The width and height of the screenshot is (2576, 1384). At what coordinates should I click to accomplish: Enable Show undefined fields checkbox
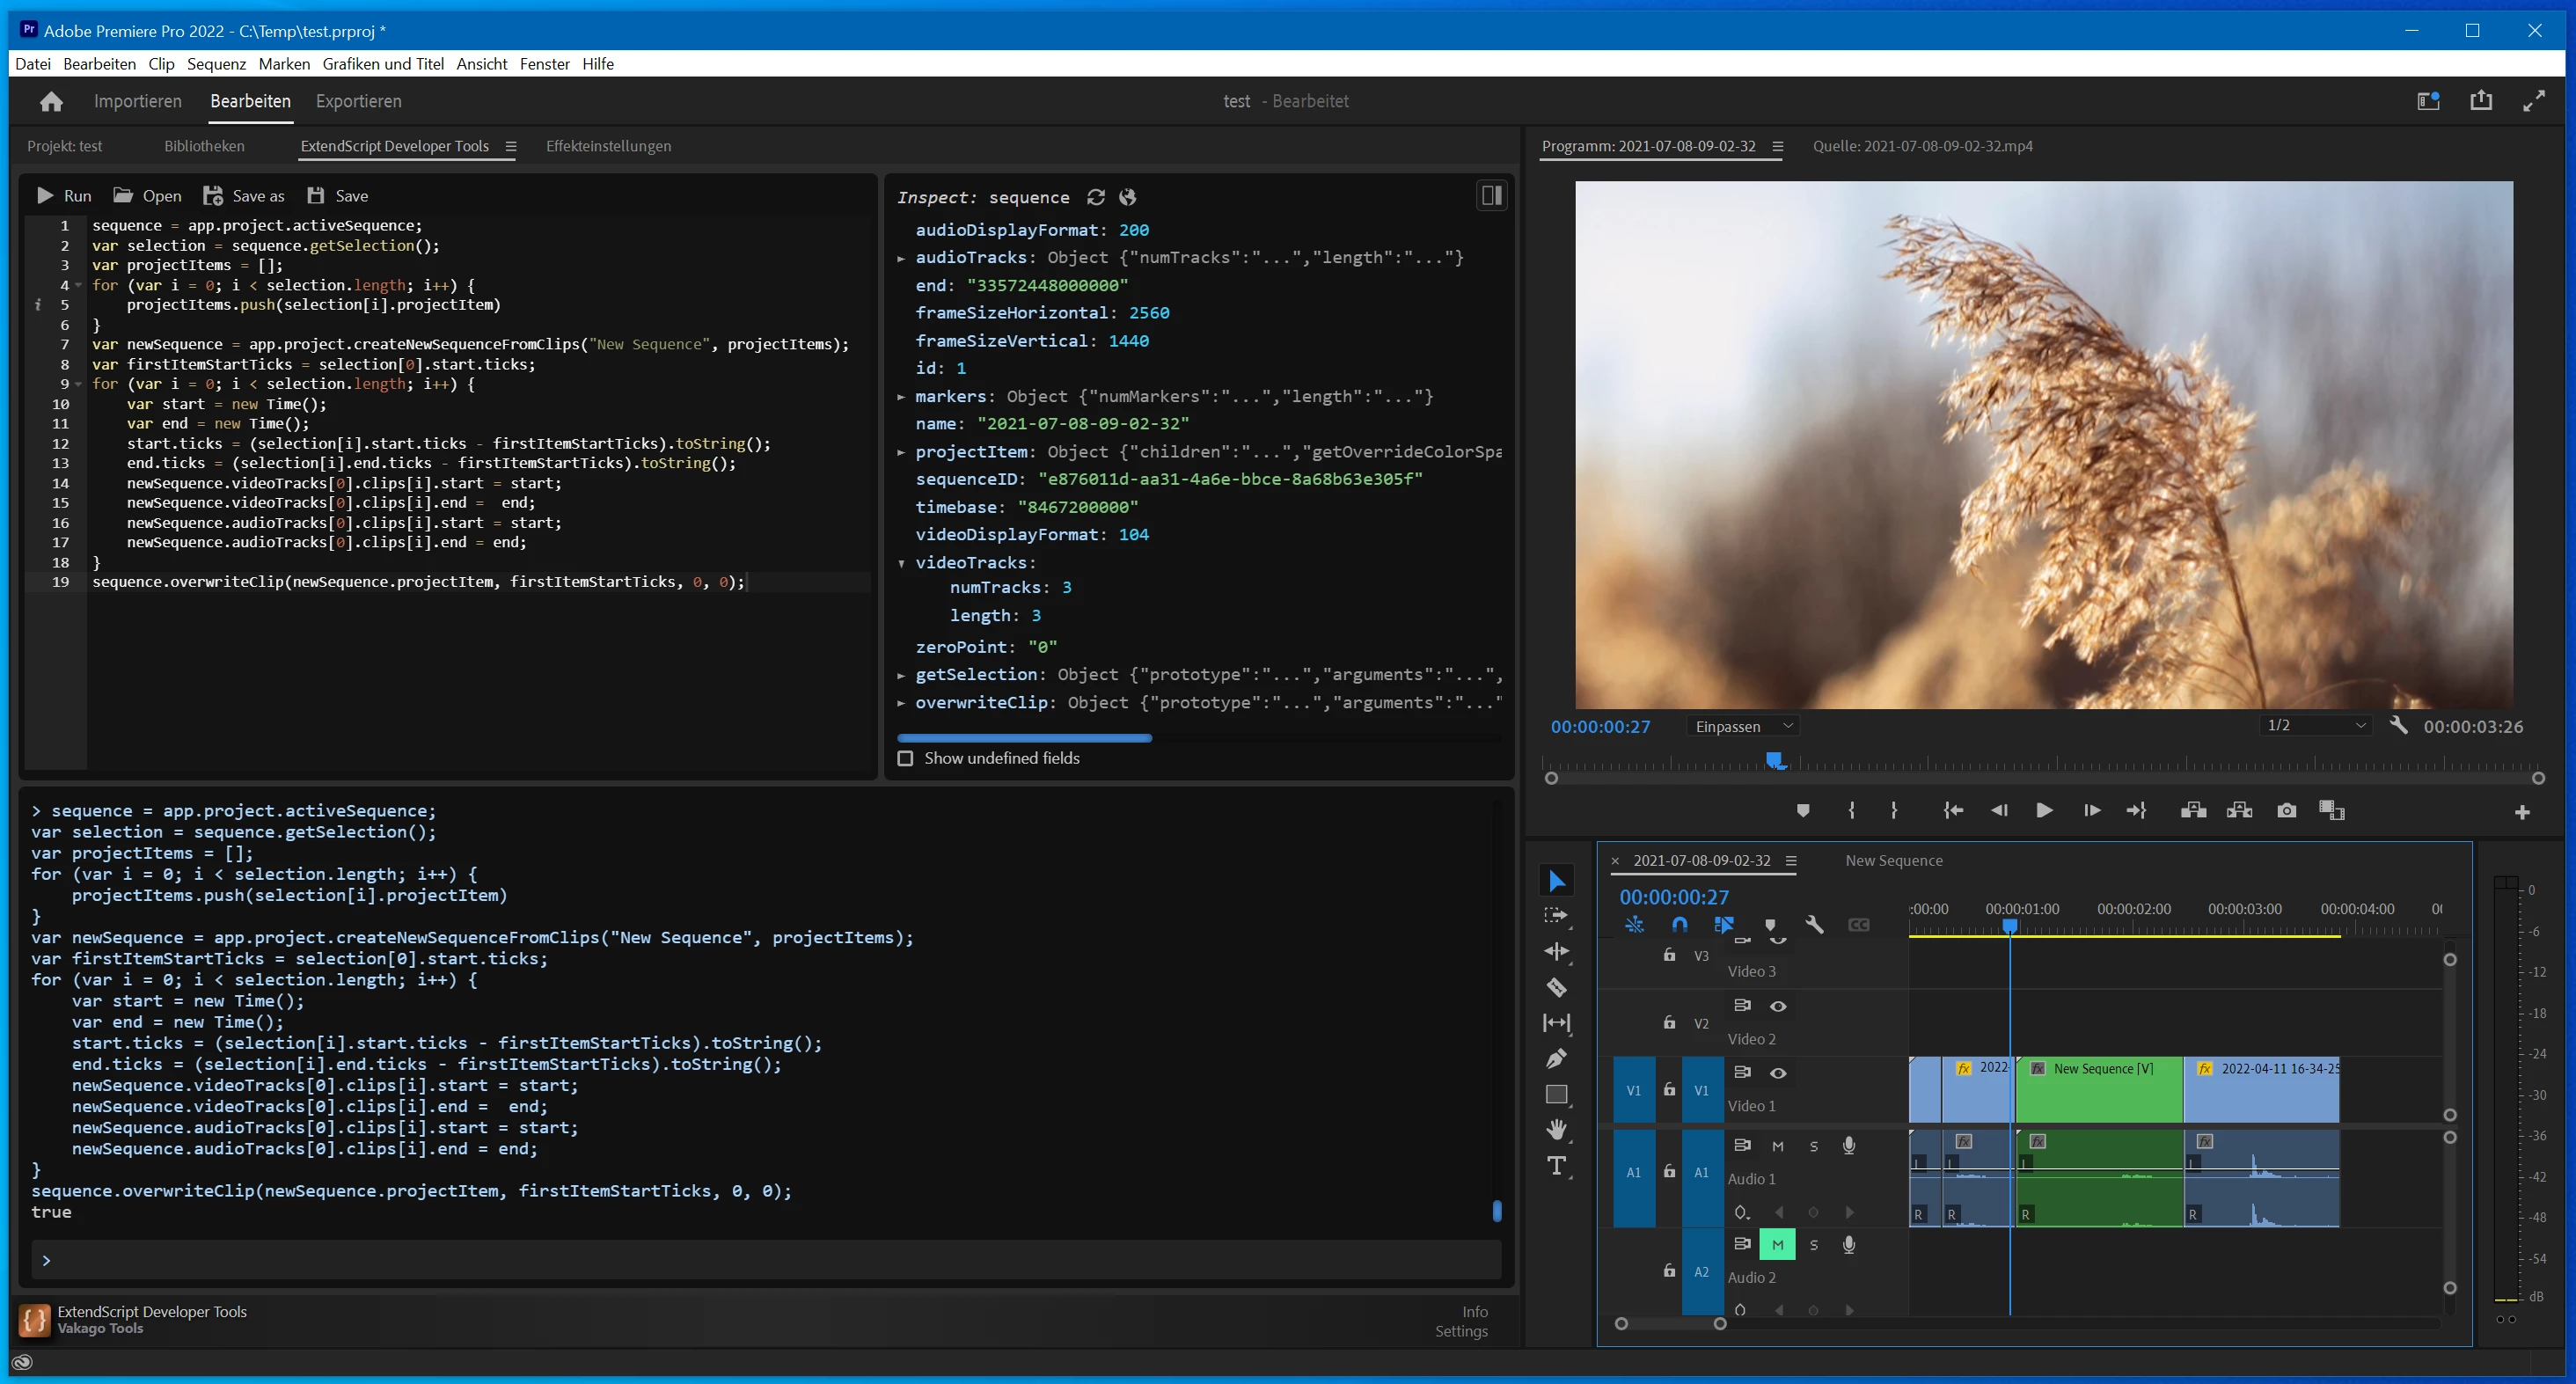pos(905,758)
